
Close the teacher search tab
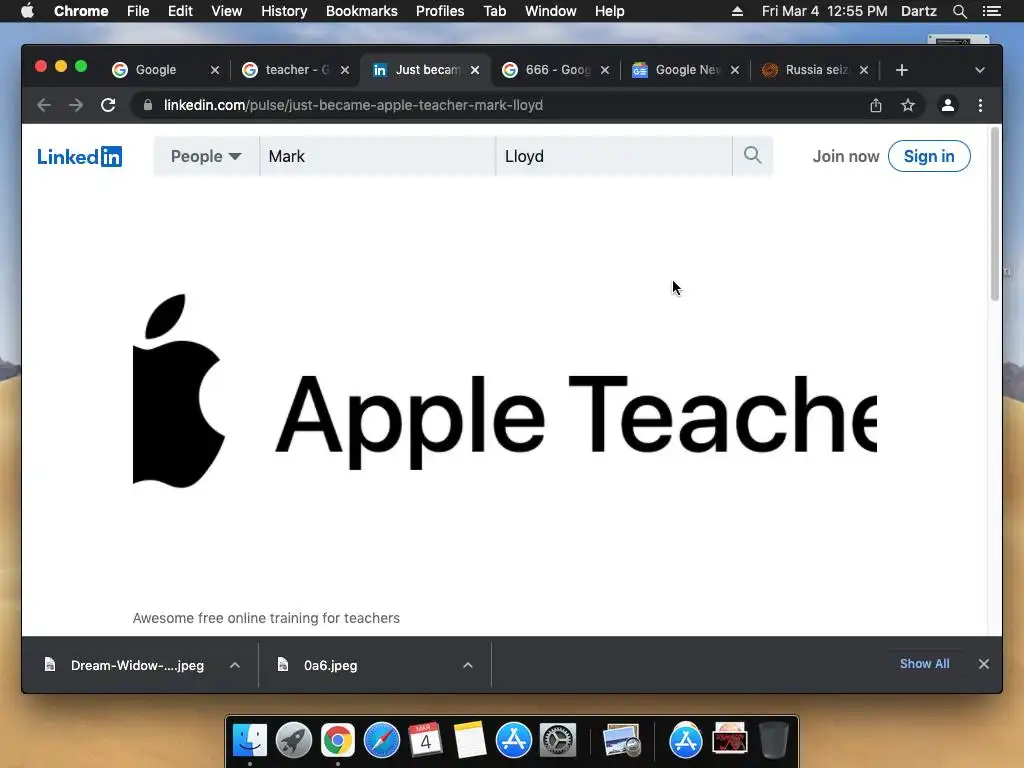click(x=345, y=70)
